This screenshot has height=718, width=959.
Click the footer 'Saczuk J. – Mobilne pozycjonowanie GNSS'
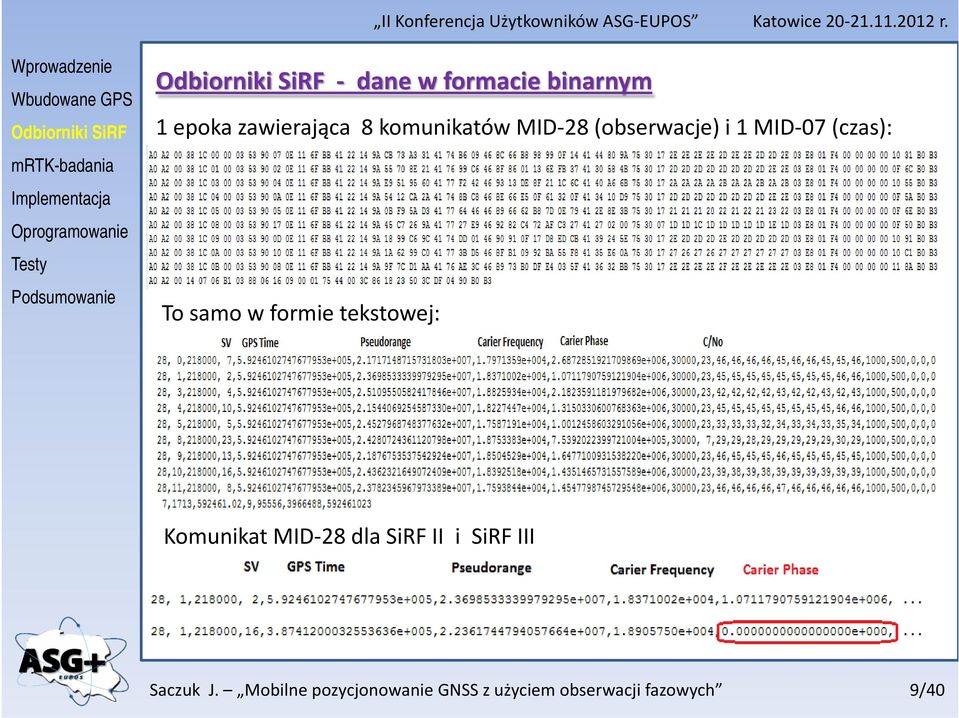[435, 690]
